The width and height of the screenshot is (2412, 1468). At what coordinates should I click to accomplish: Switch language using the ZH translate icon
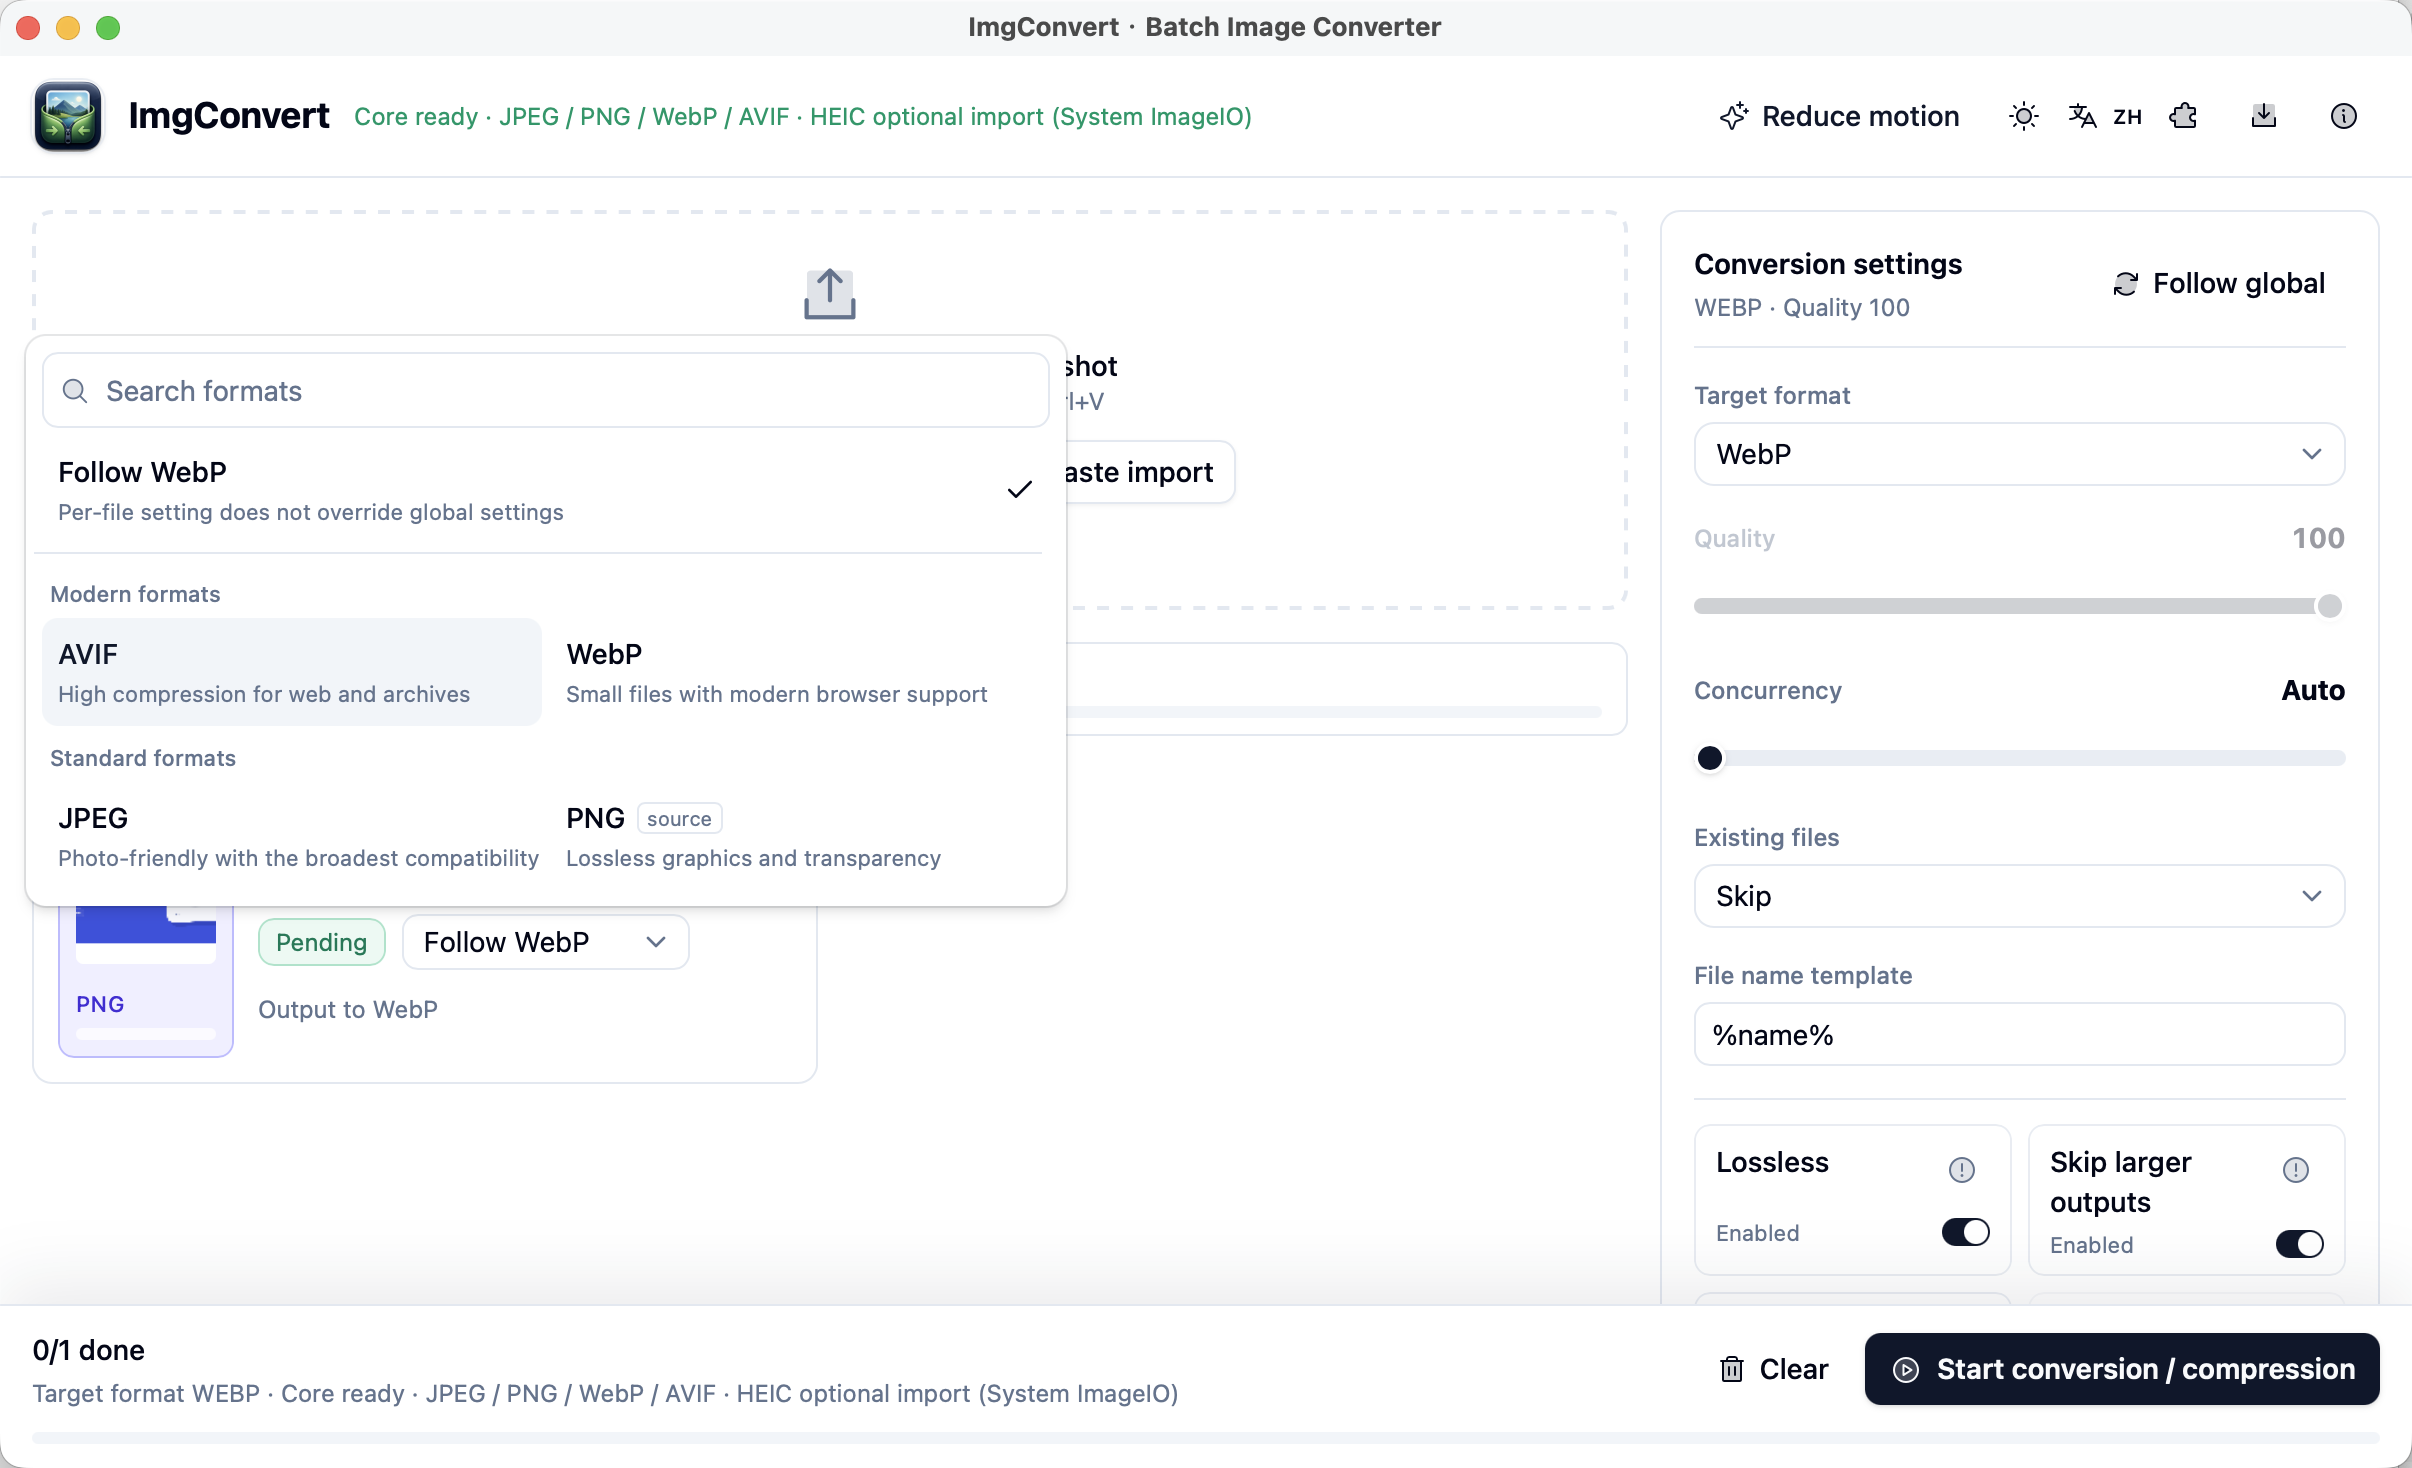tap(2105, 116)
